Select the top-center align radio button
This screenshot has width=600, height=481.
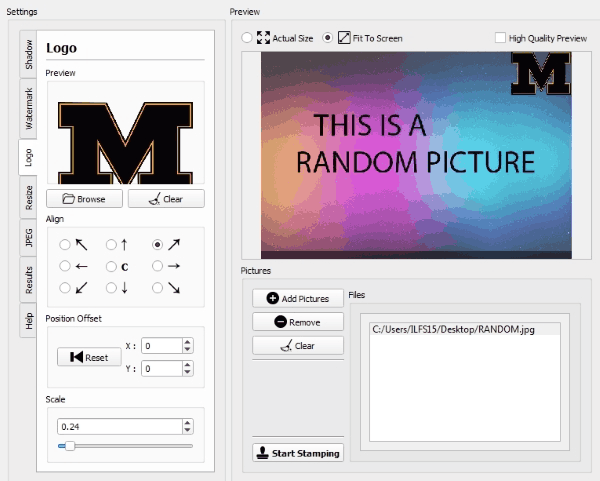111,245
